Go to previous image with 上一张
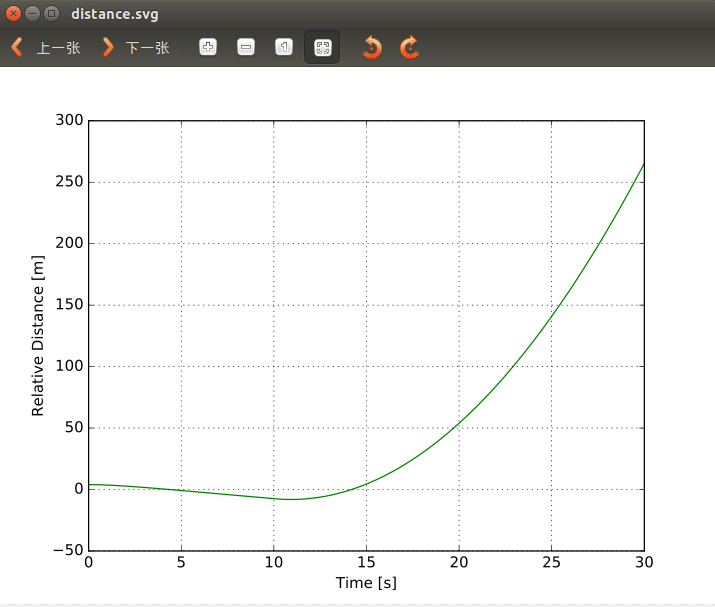Viewport: 715px width, 607px height. click(46, 48)
